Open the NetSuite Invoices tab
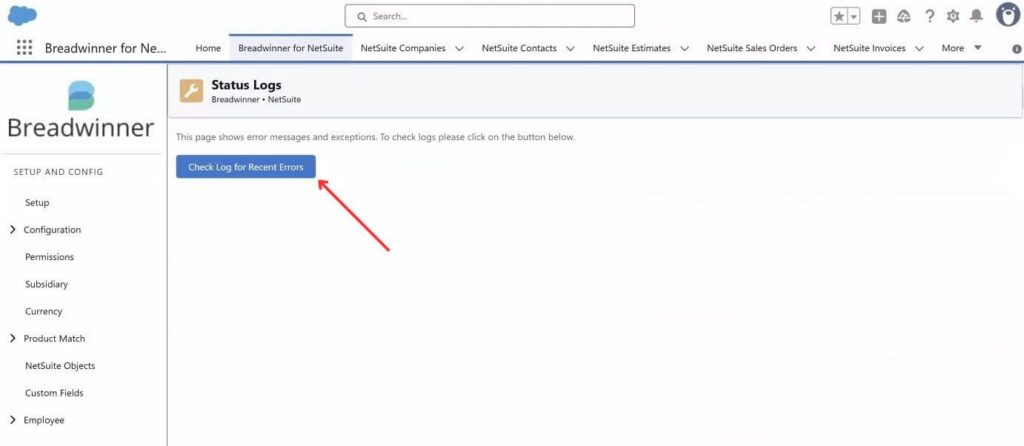 (x=869, y=48)
